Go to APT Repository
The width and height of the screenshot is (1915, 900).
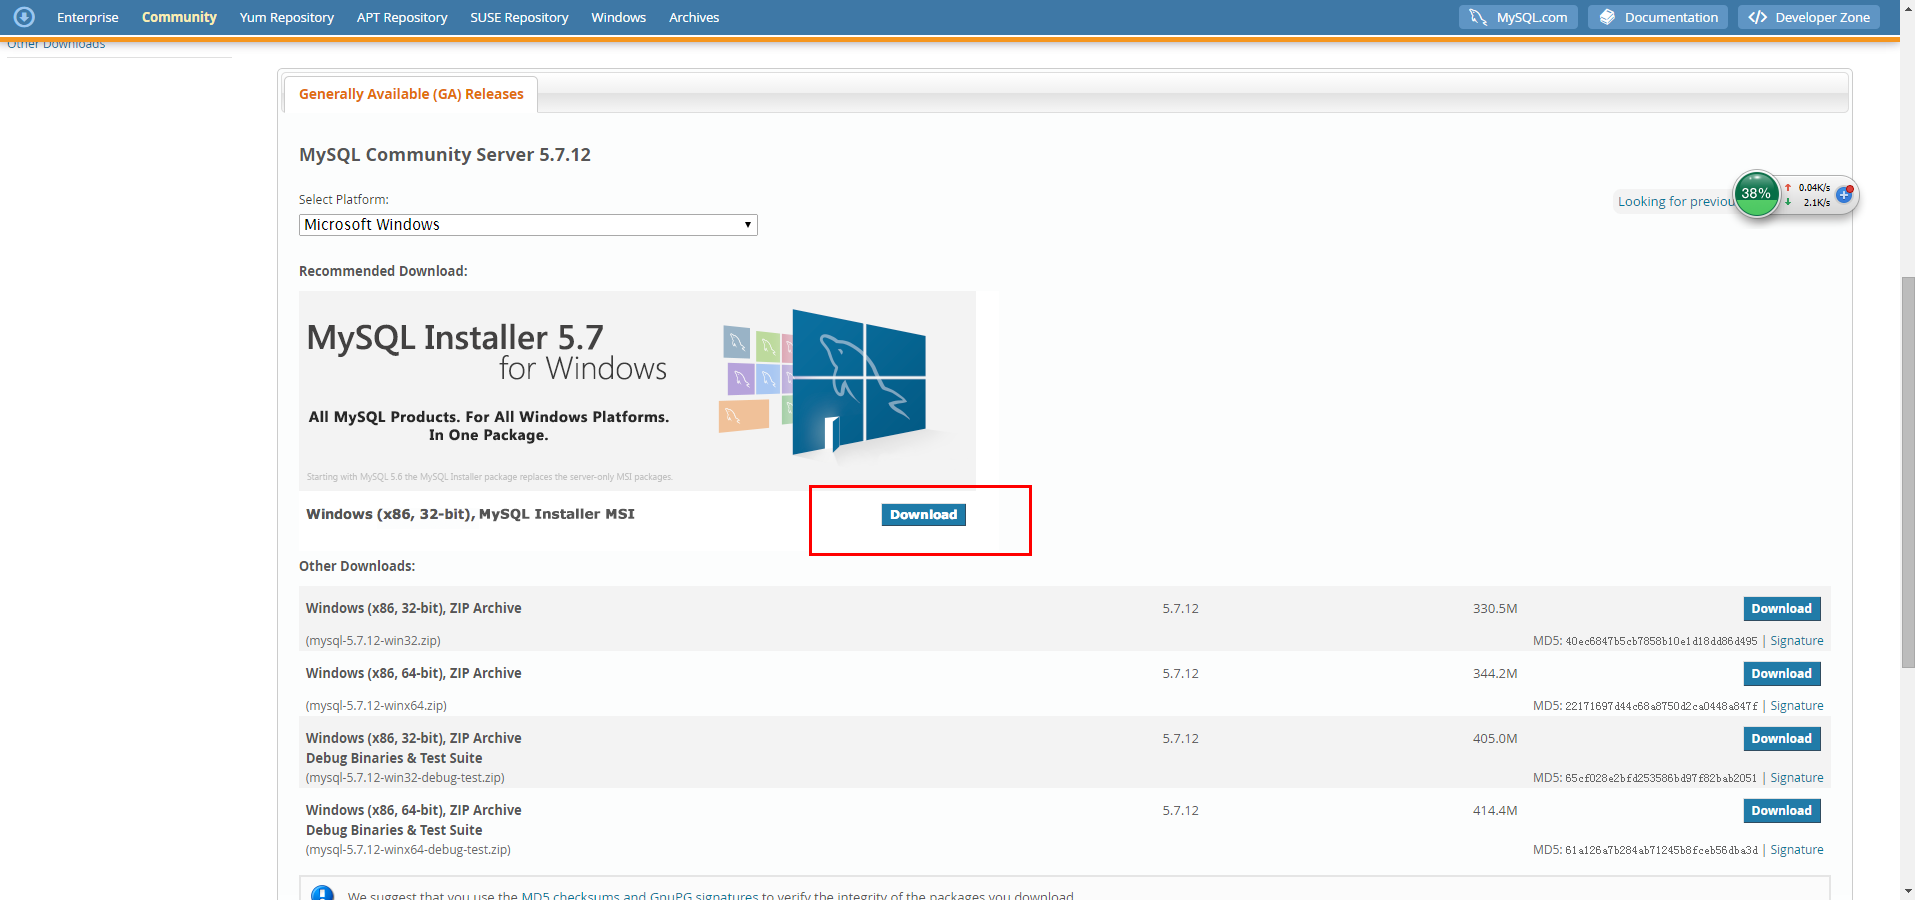coord(402,17)
